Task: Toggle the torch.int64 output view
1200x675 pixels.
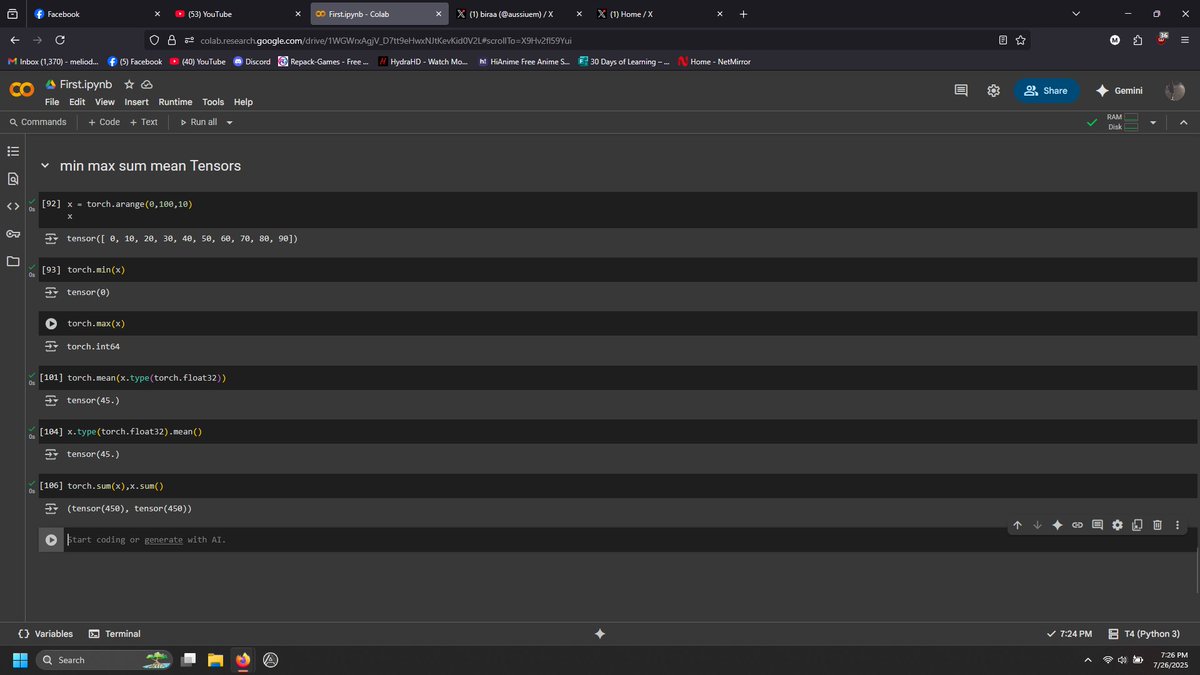Action: [x=51, y=347]
